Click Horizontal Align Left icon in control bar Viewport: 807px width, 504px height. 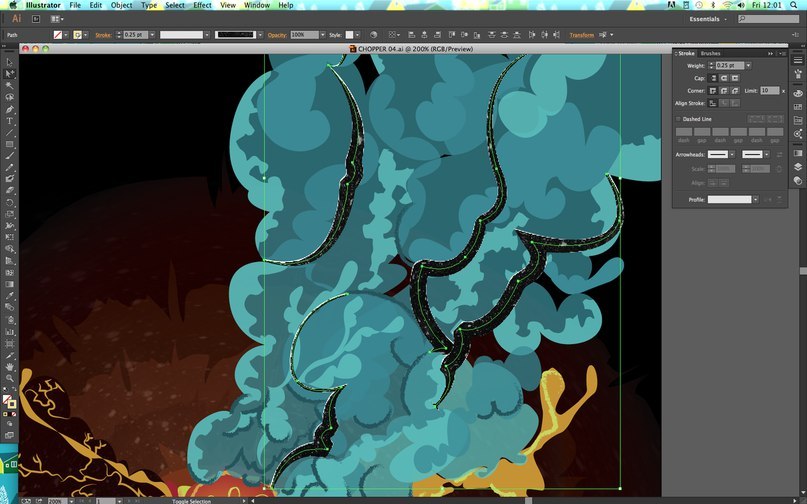(411, 34)
